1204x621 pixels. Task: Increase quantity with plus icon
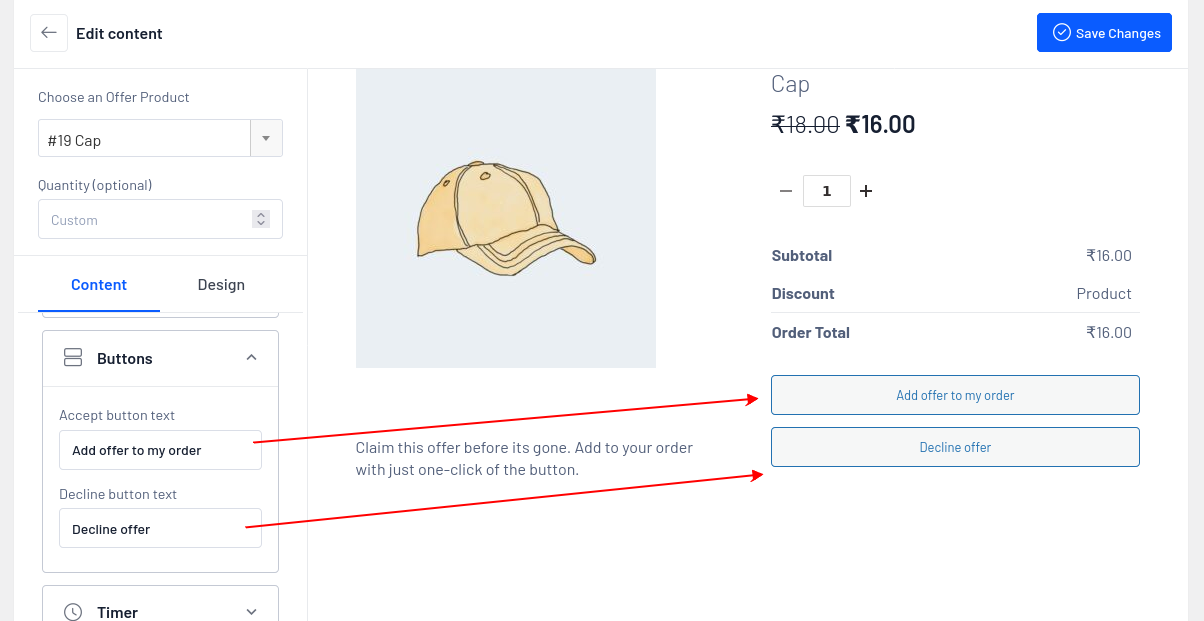pos(866,191)
